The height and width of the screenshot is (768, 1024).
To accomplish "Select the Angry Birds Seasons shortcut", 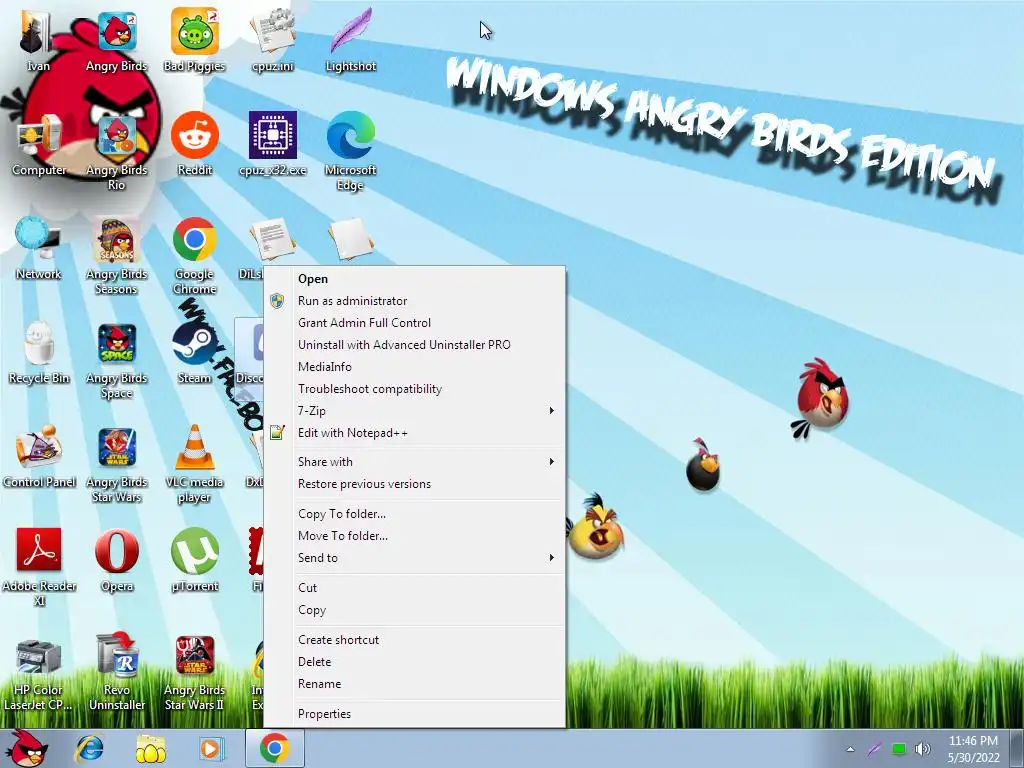I will point(116,256).
